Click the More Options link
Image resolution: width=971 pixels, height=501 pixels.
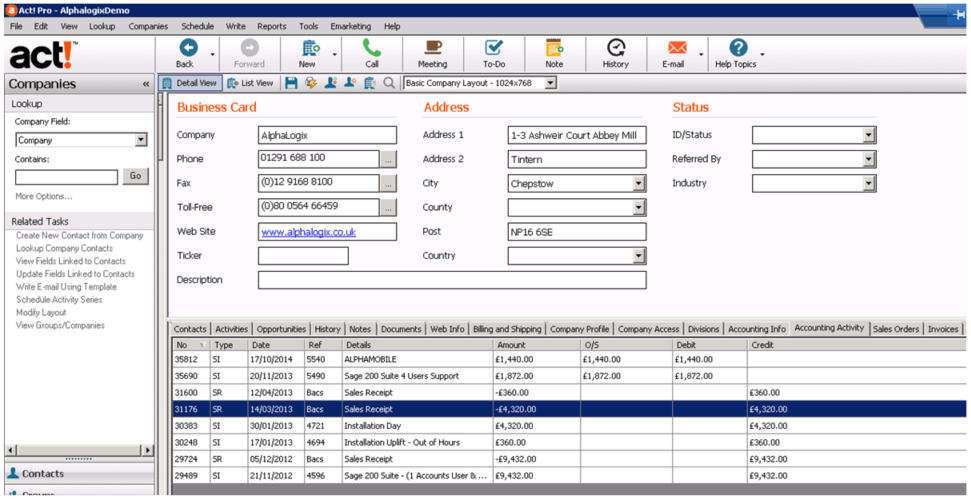(x=43, y=196)
